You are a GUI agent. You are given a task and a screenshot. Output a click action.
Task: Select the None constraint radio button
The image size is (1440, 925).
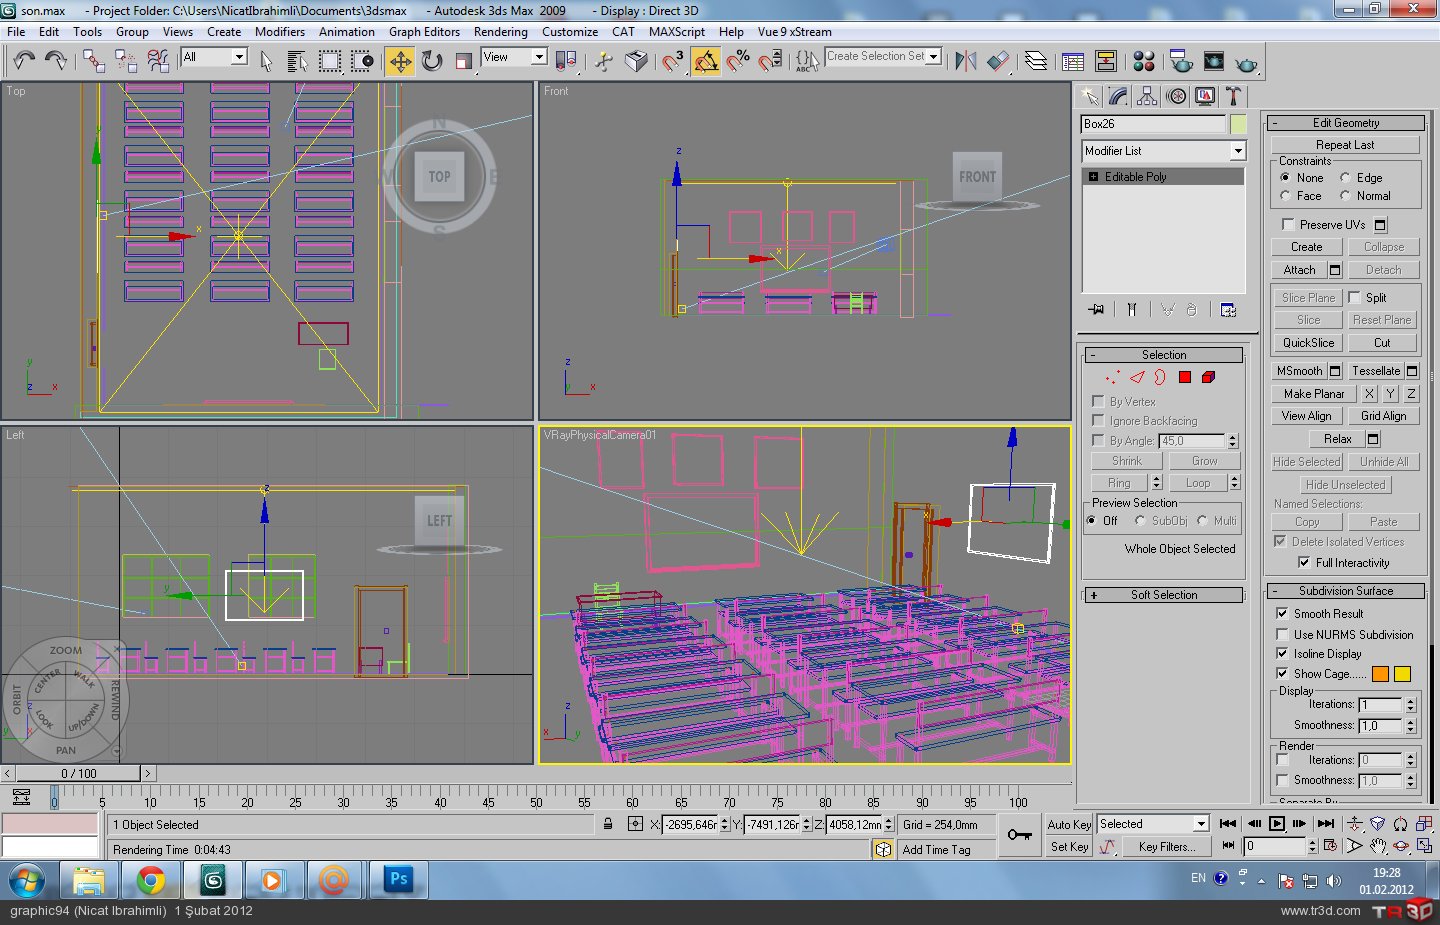pos(1286,177)
